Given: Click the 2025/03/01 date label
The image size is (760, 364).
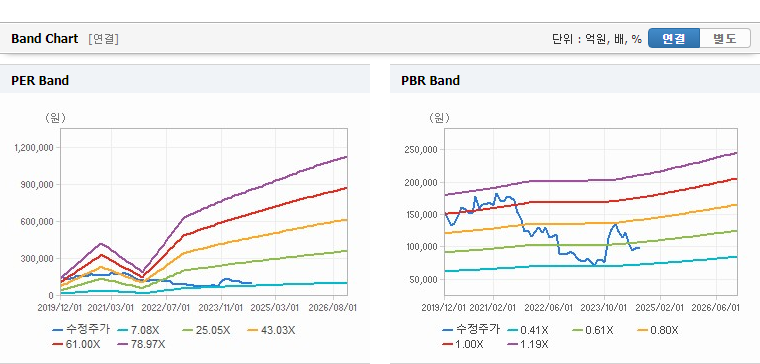Looking at the screenshot, I should 276,307.
